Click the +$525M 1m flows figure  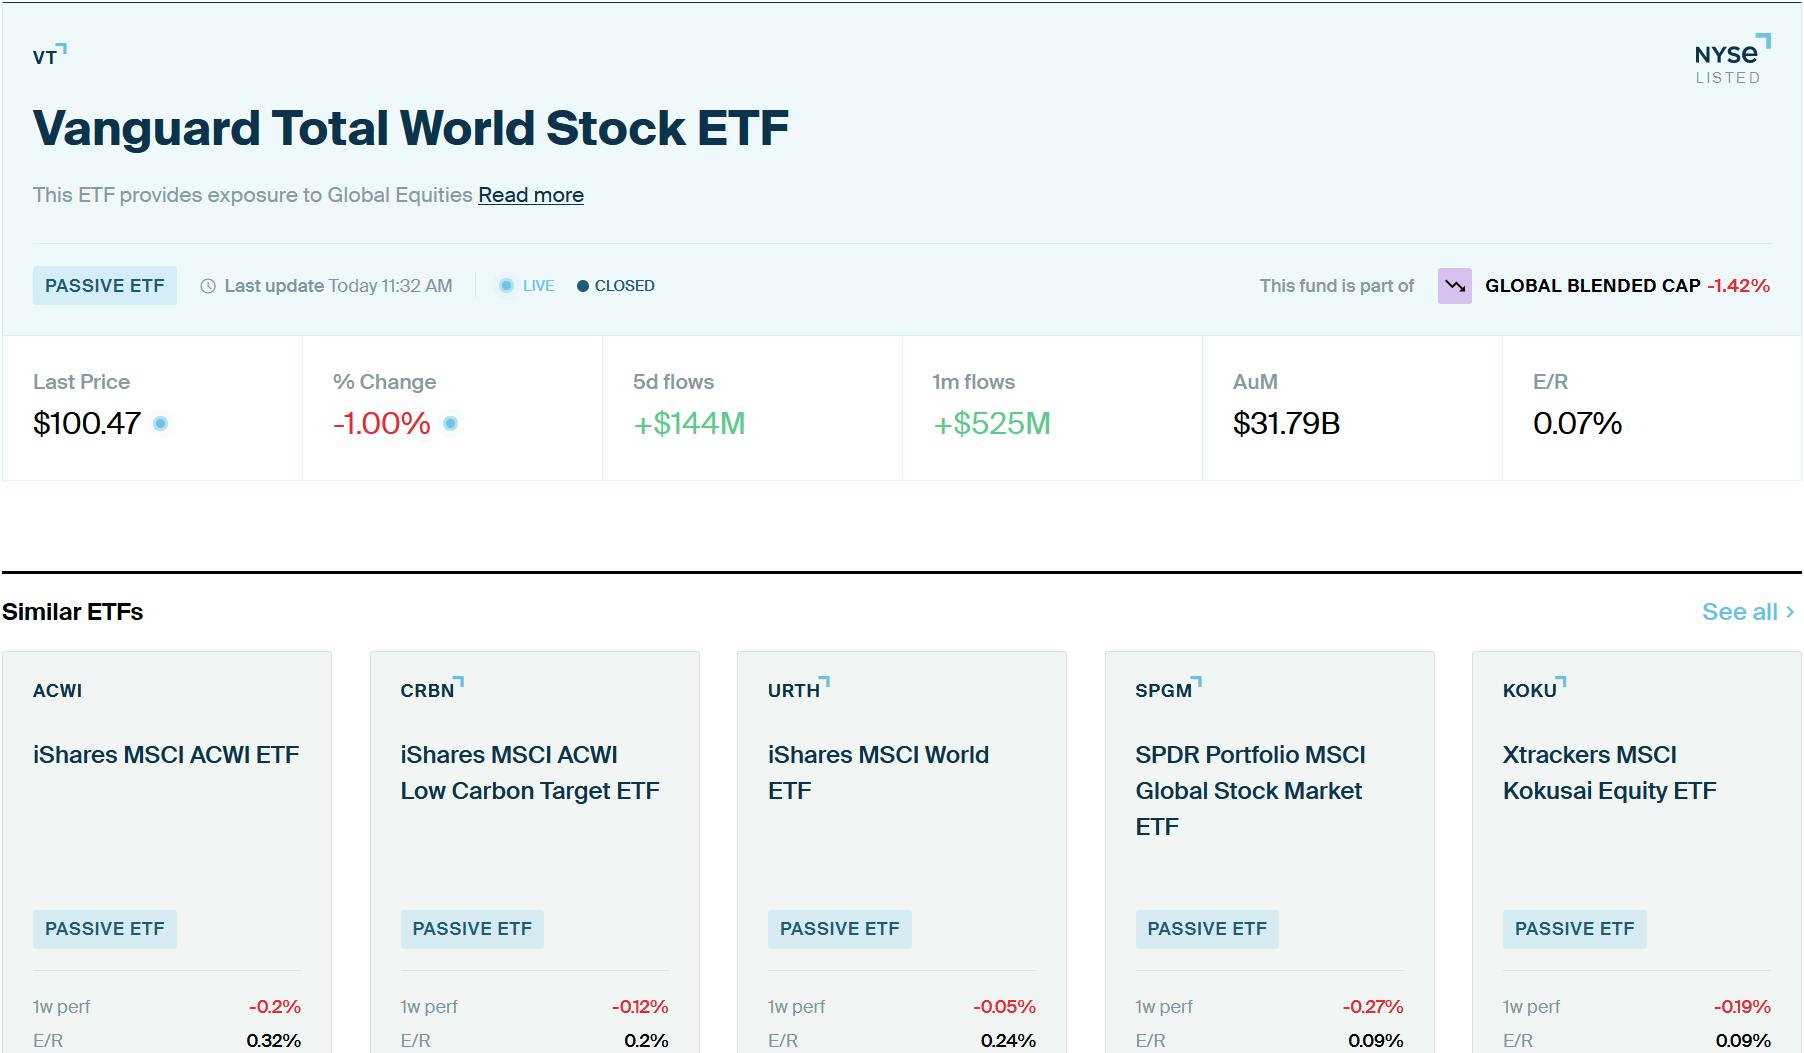990,423
